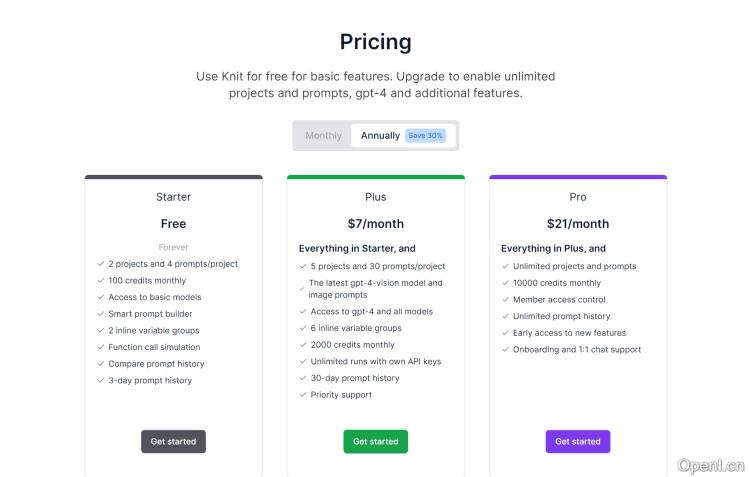Click the $7/month price text
Viewport: 750px width, 477px height.
pos(375,224)
